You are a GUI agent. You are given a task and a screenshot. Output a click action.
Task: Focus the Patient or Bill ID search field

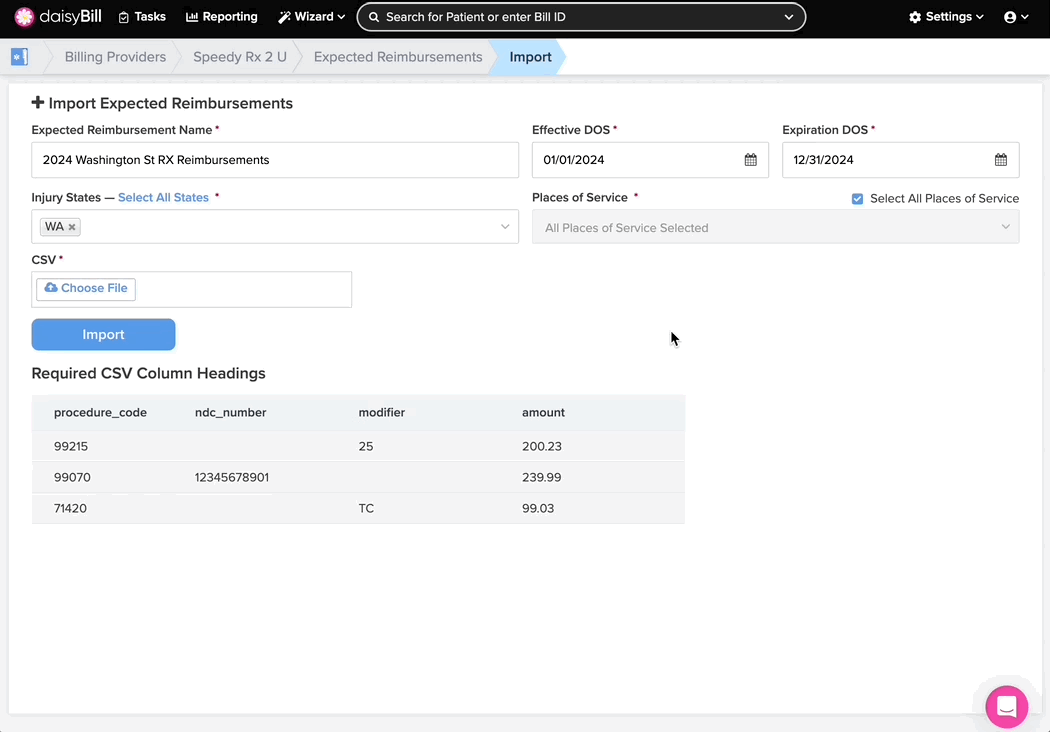pos(580,17)
